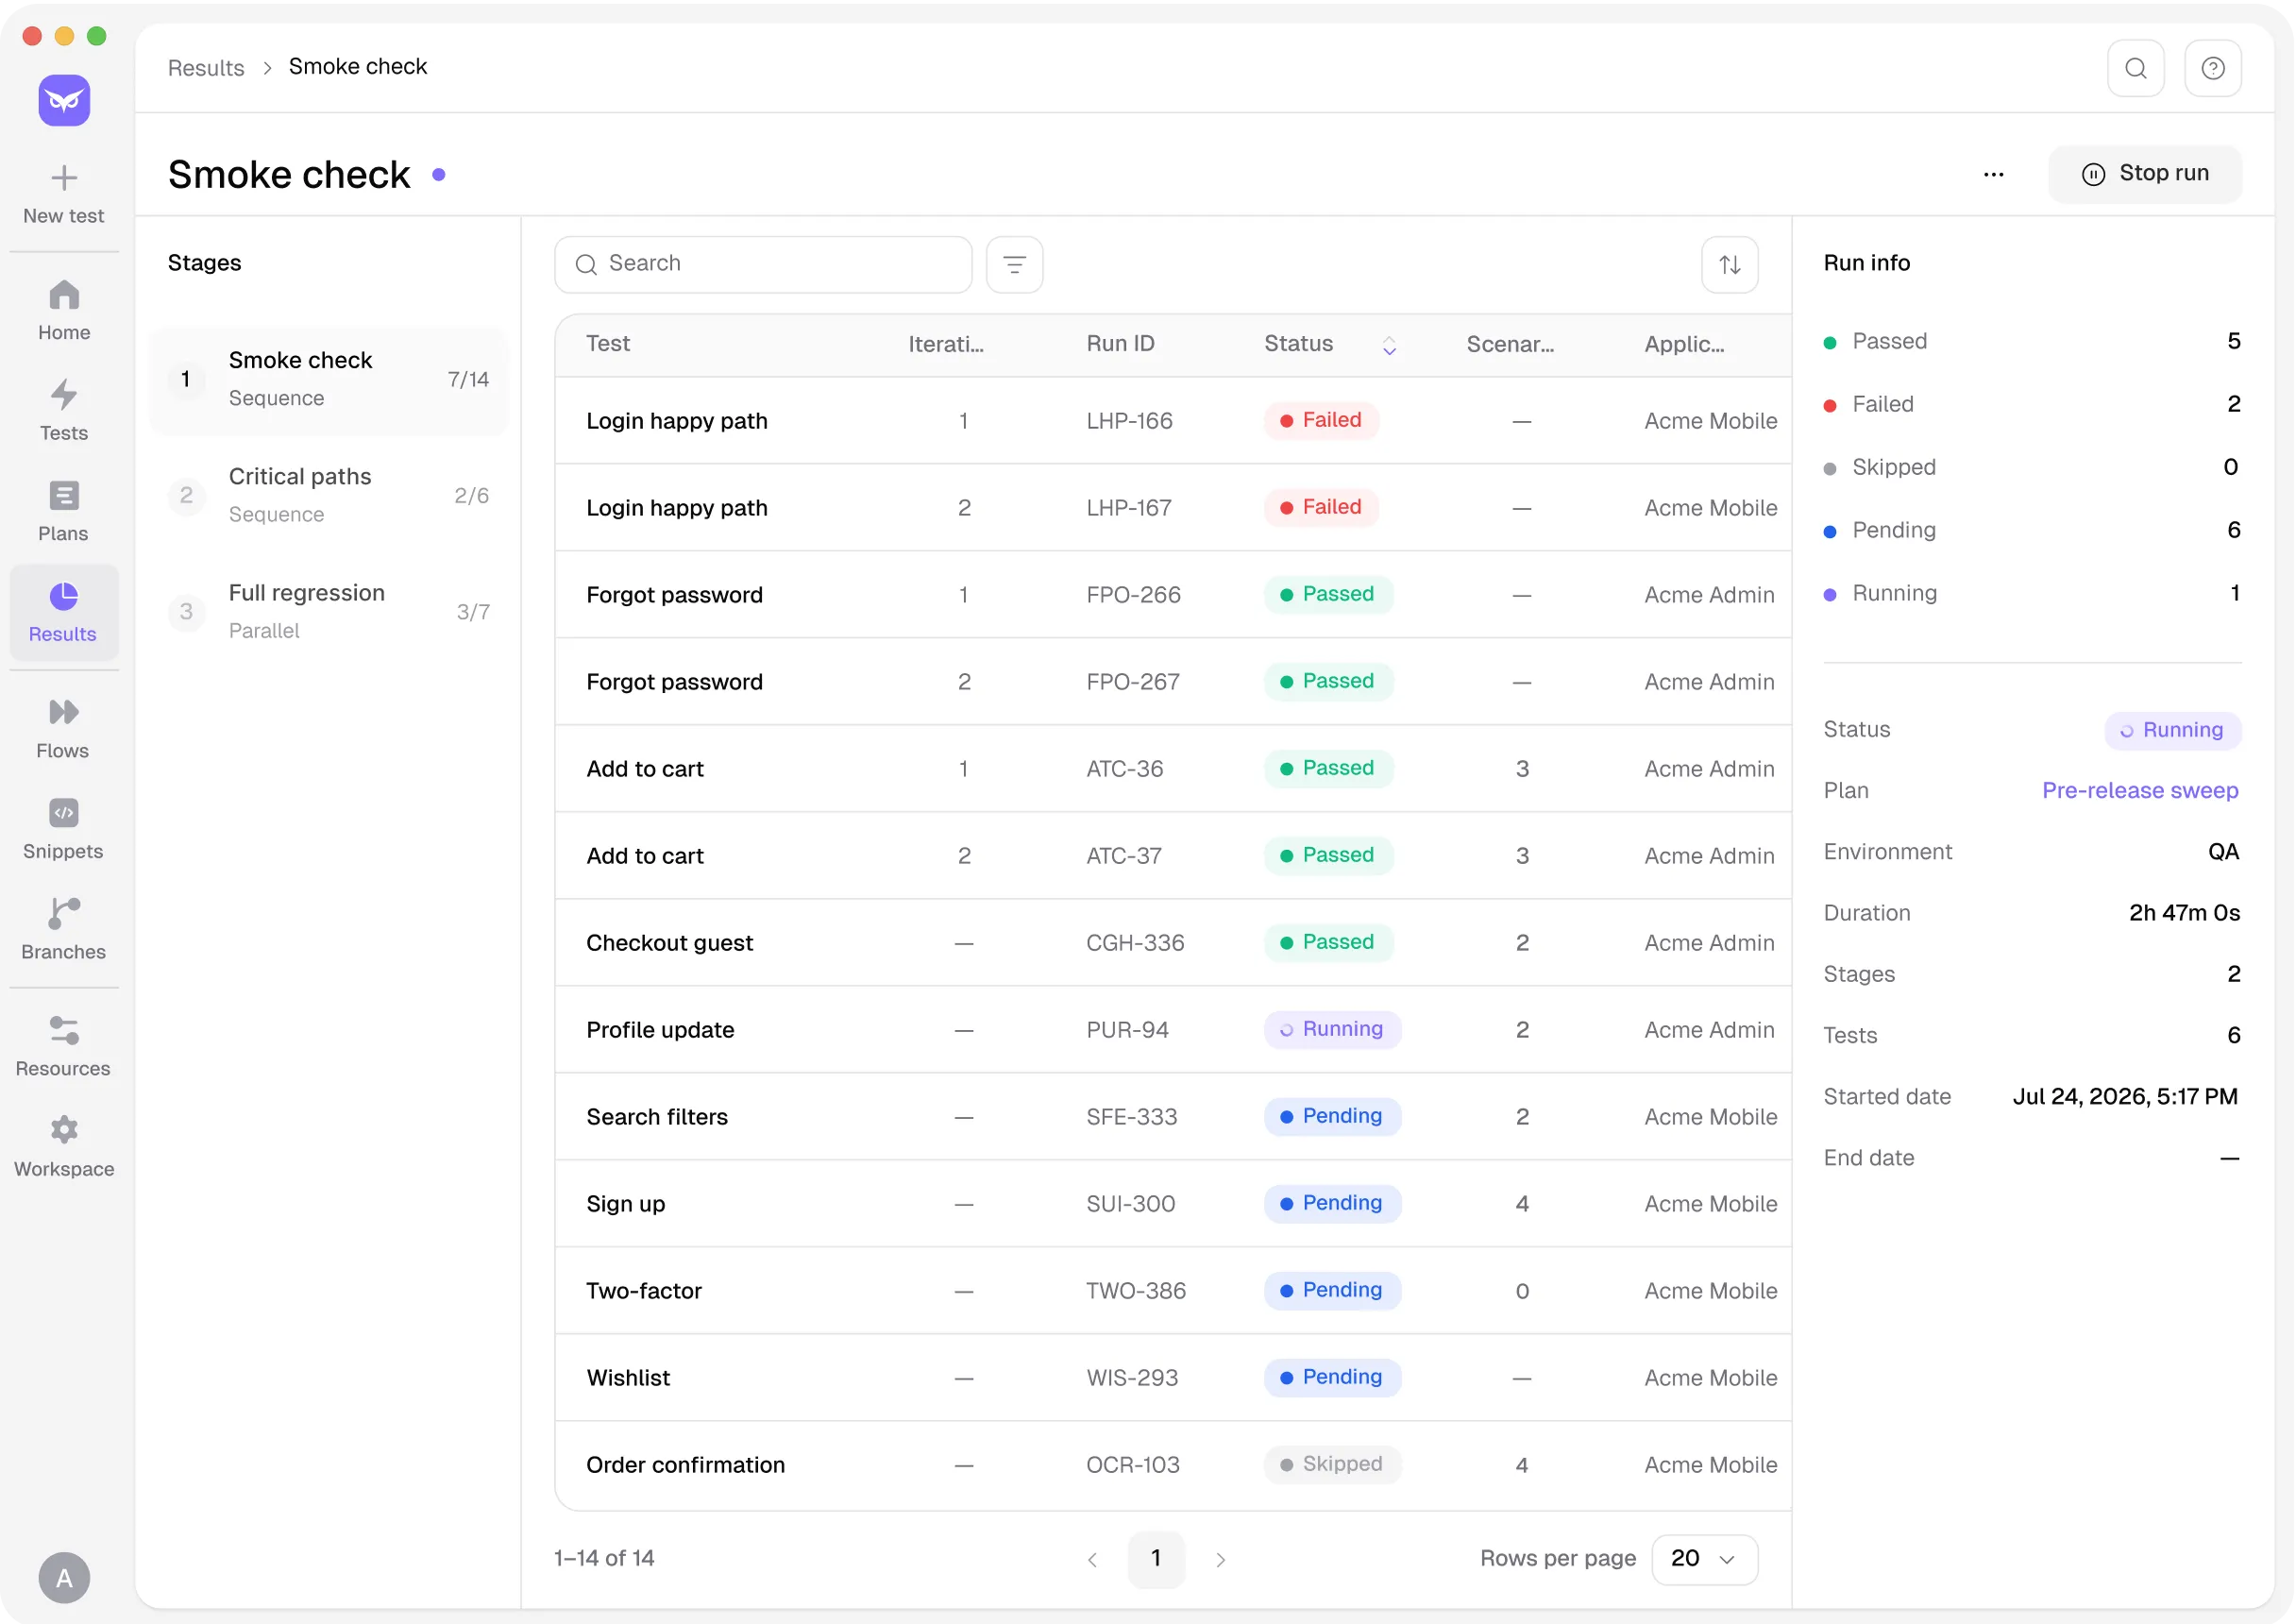Click the Application column header

tap(1684, 344)
